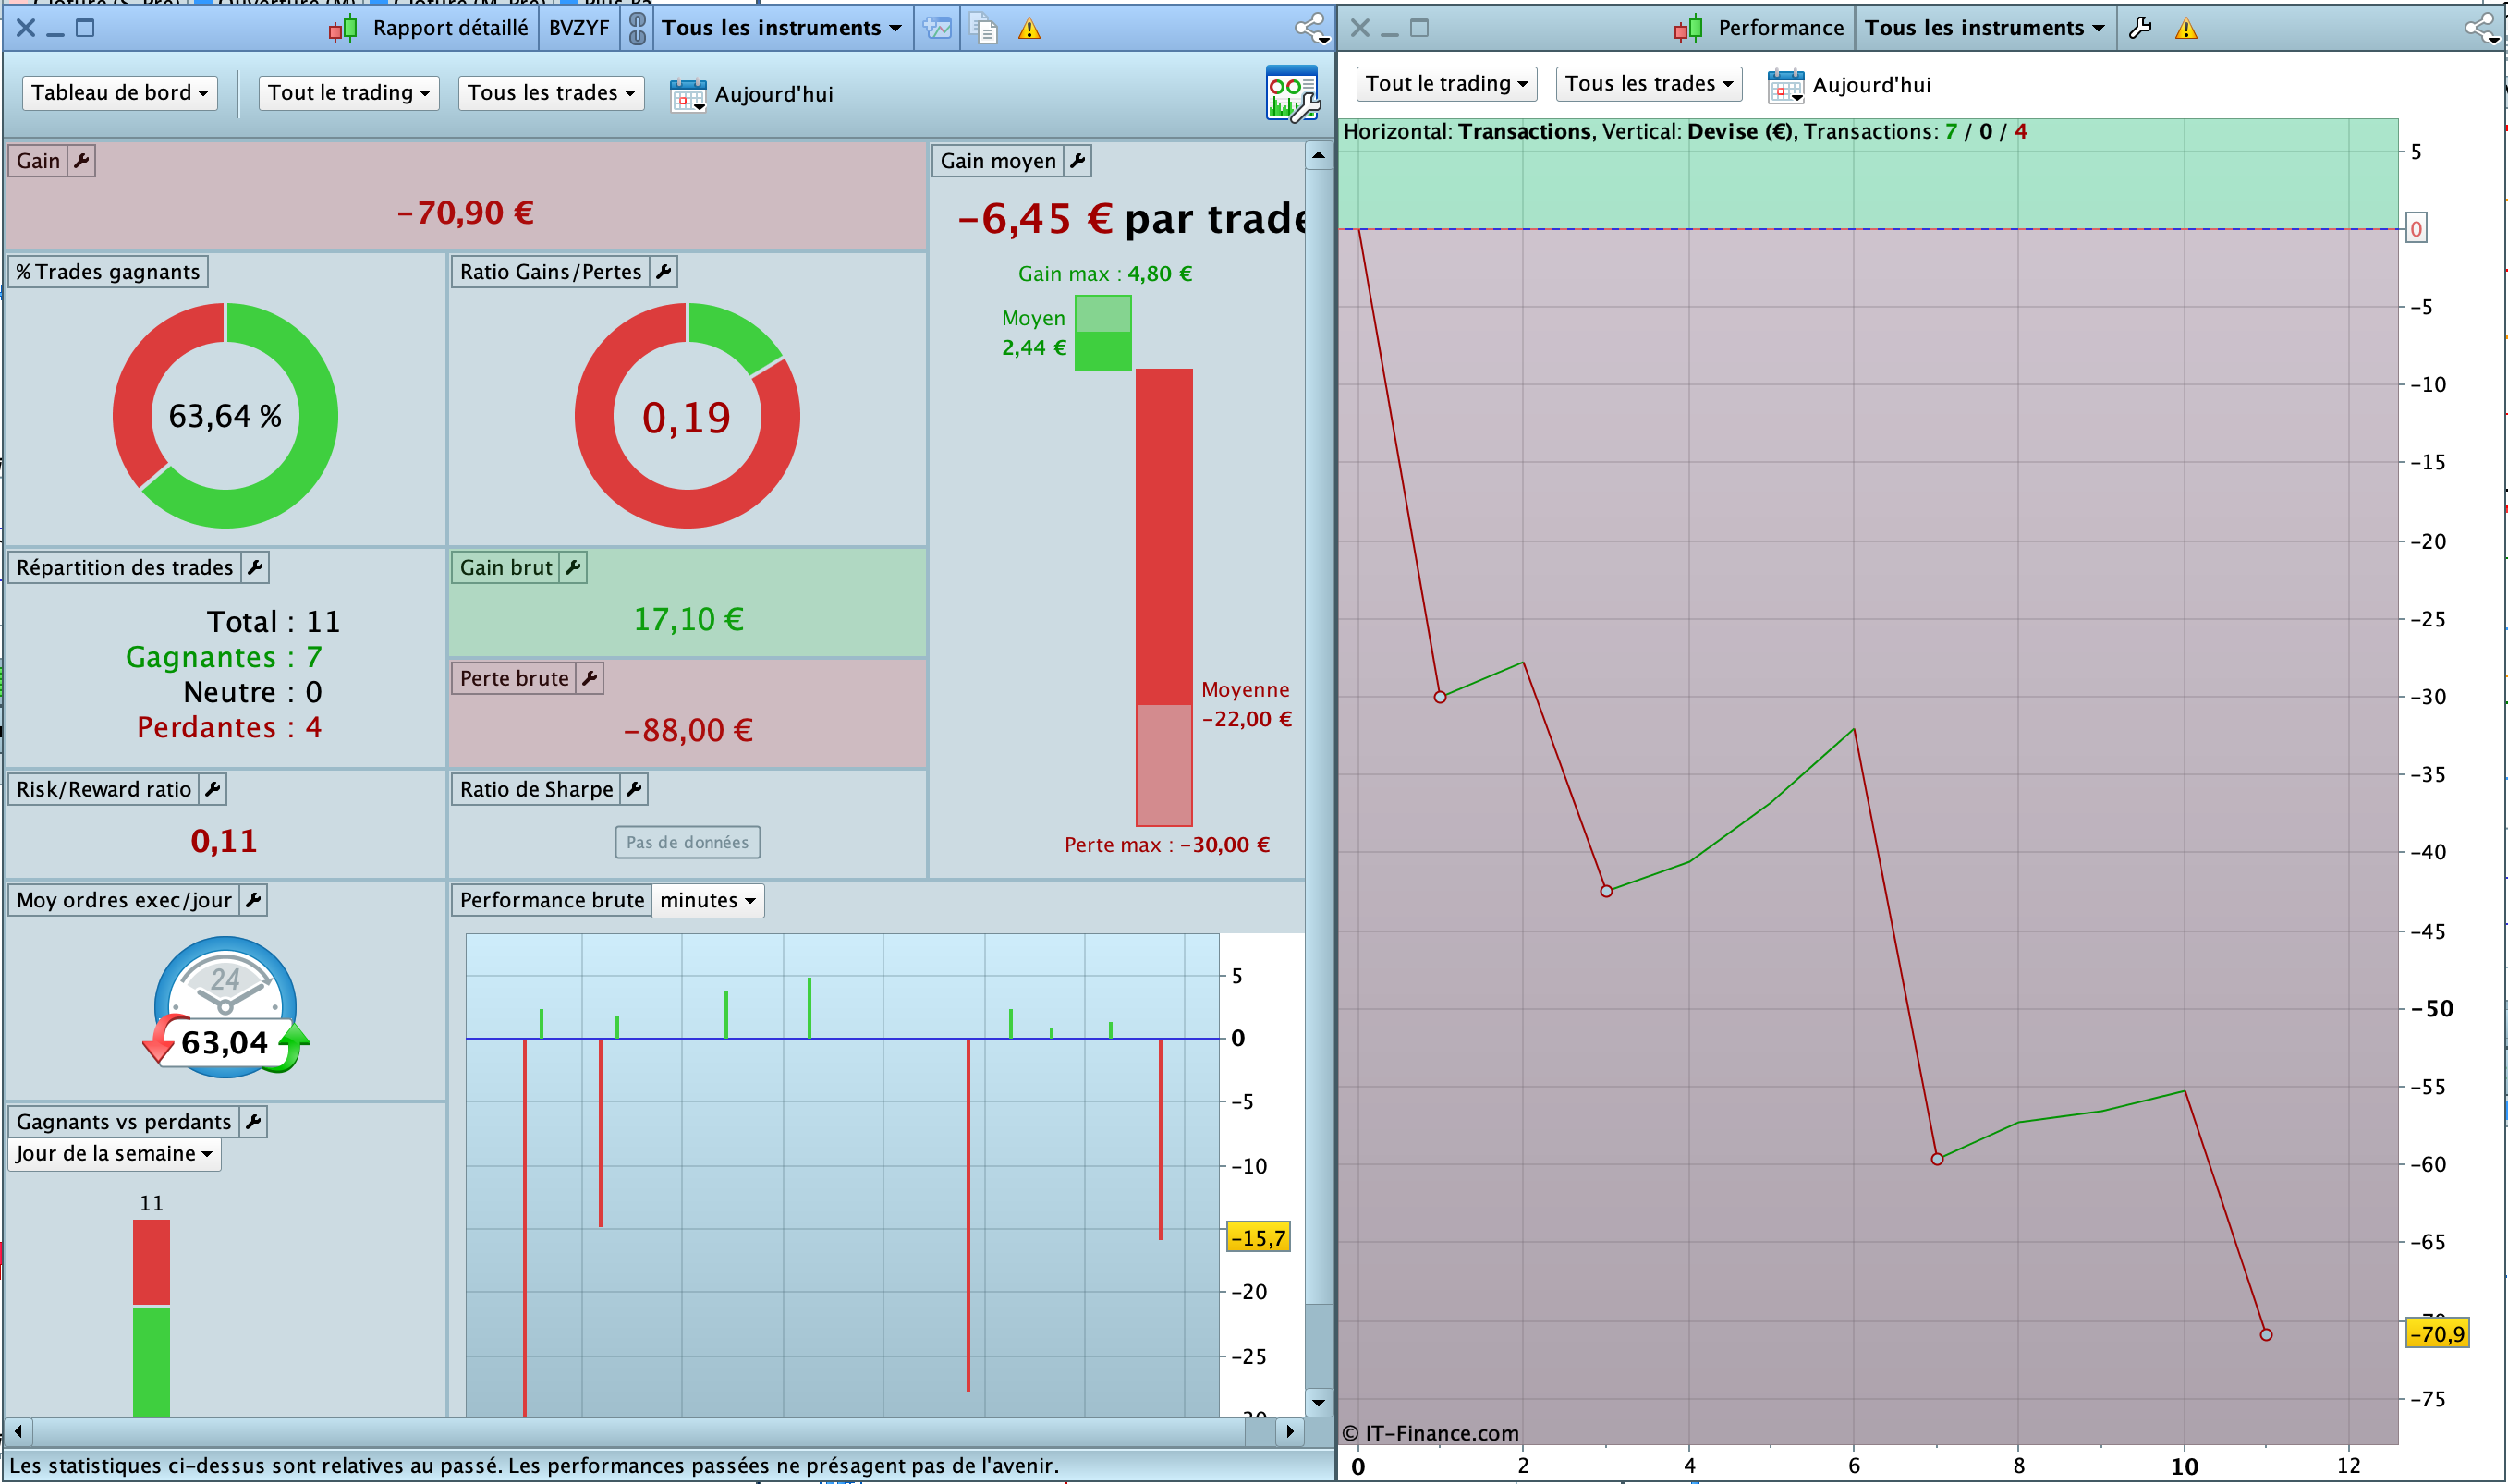Open share menu in Performance window
The image size is (2508, 1484).
(2483, 28)
